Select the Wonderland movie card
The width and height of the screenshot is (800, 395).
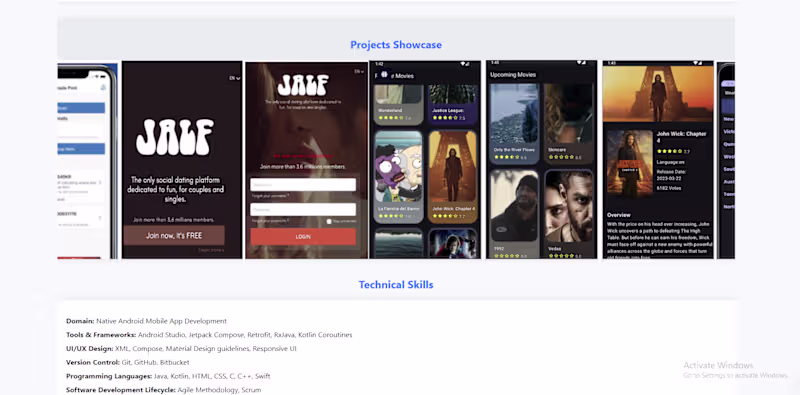pyautogui.click(x=398, y=105)
